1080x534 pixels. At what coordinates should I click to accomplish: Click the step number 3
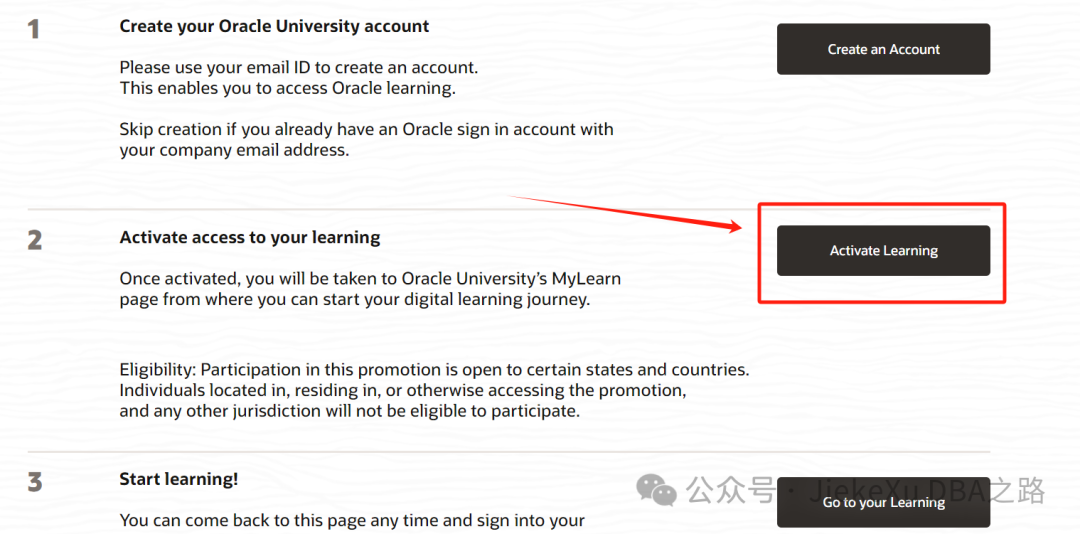coord(34,482)
